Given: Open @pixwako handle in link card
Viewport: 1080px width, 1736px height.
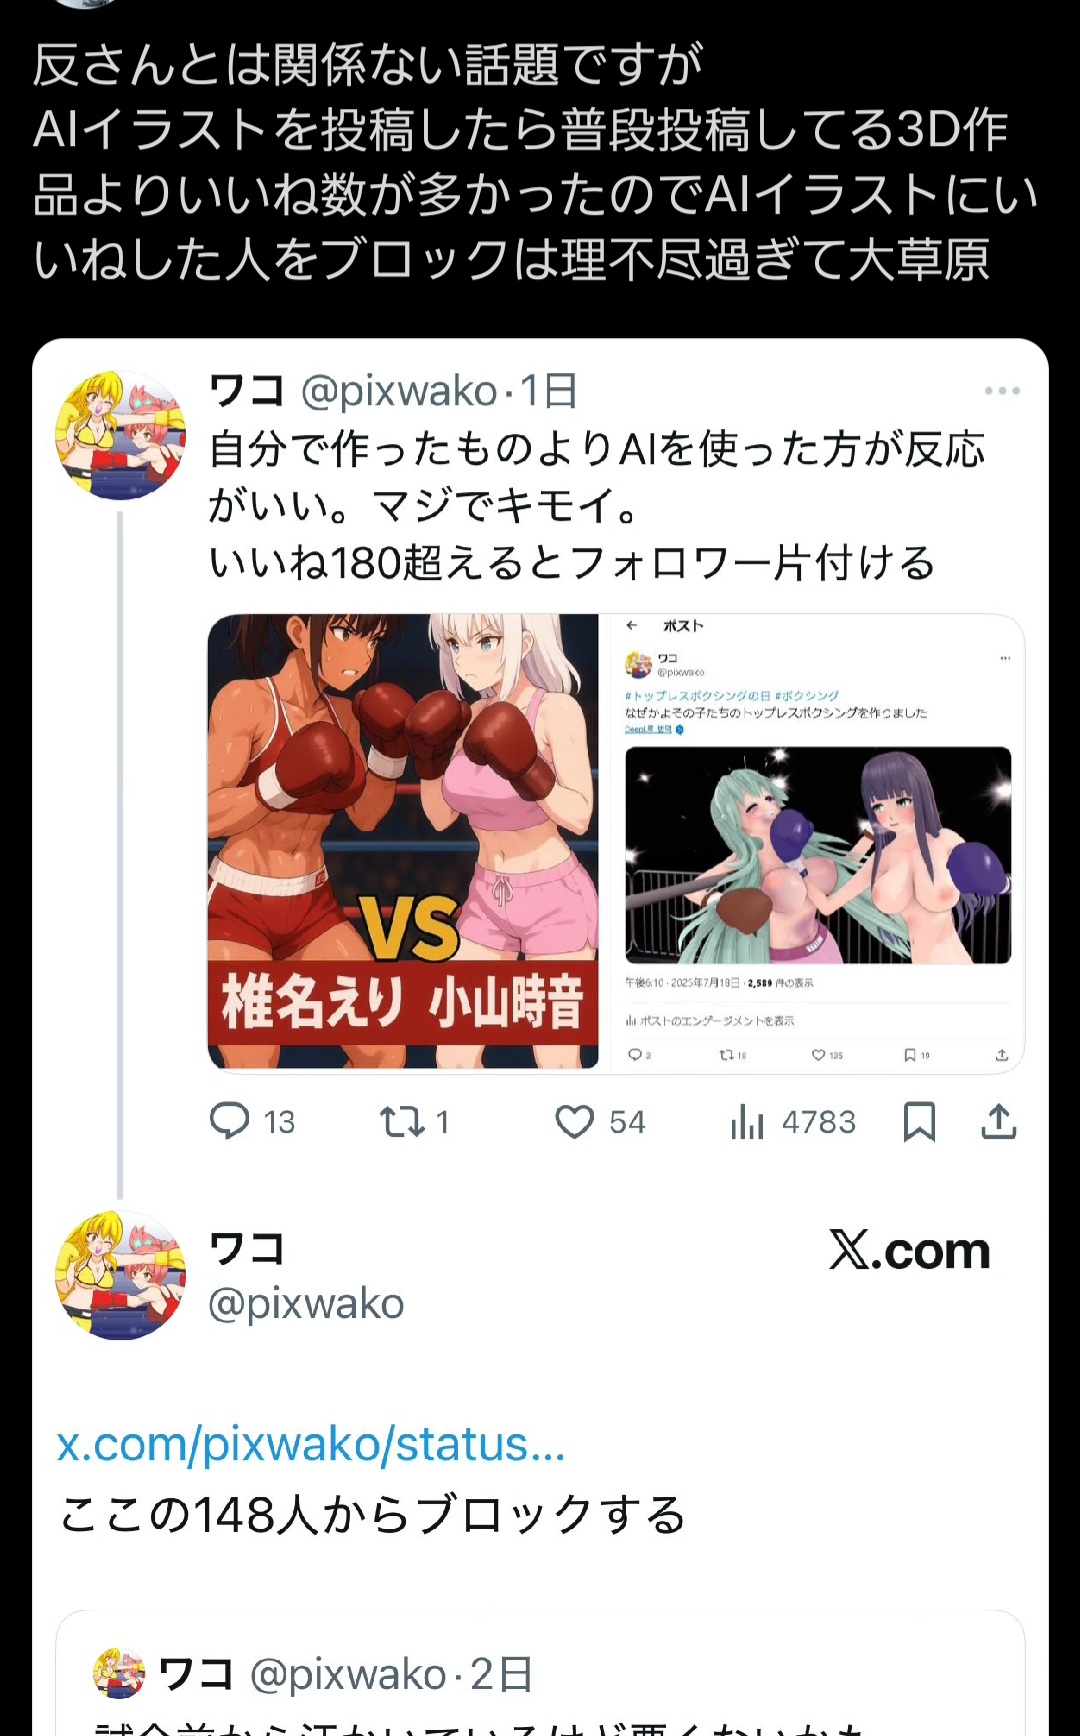Looking at the screenshot, I should coord(306,1304).
